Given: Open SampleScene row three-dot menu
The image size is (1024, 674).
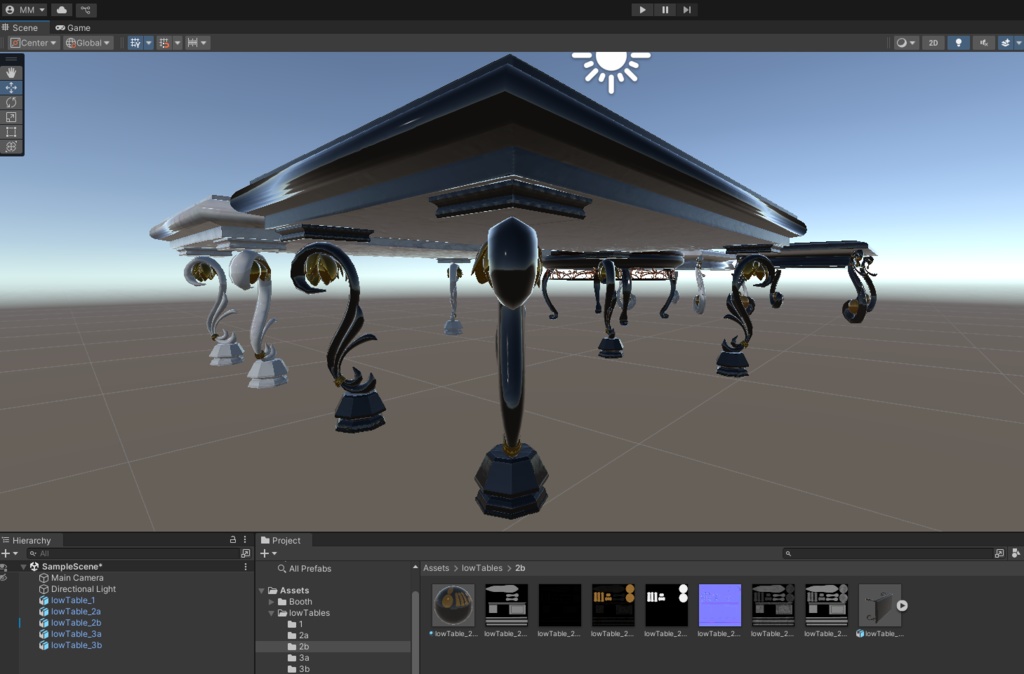Looking at the screenshot, I should click(246, 566).
